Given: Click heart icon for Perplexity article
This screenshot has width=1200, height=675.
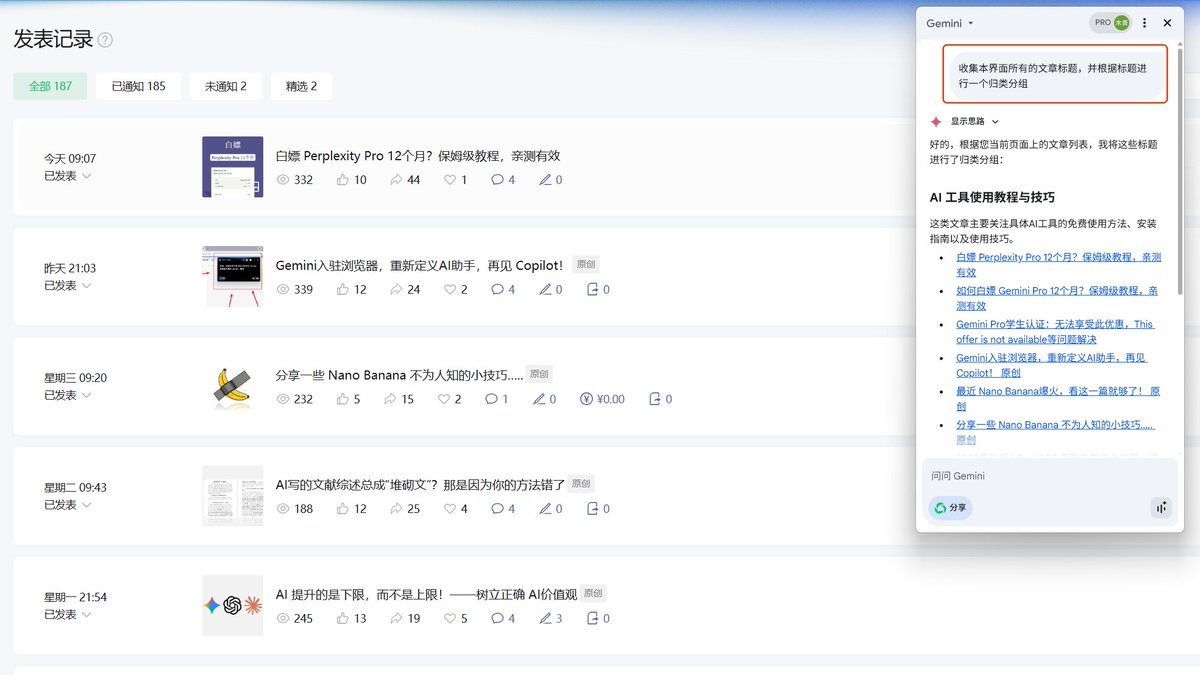Looking at the screenshot, I should click(x=450, y=180).
